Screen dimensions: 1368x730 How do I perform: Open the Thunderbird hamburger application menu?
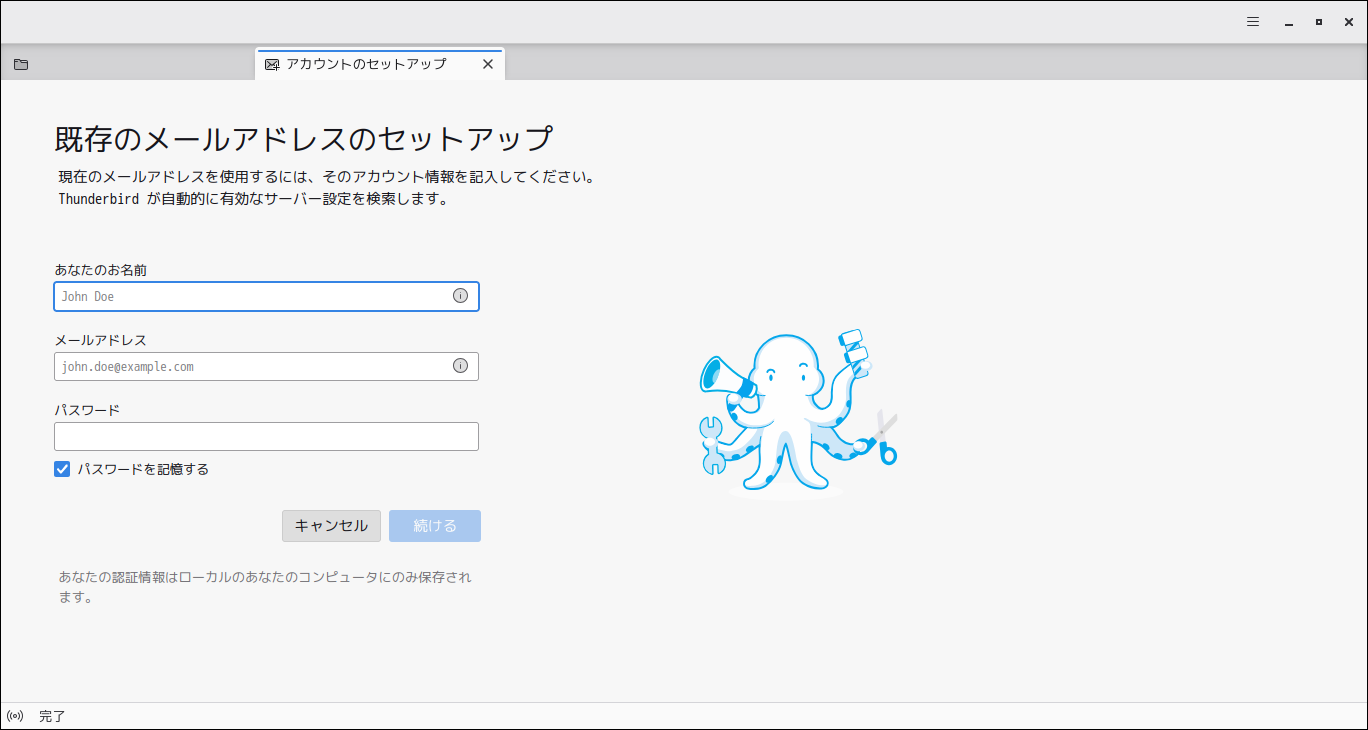tap(1253, 22)
